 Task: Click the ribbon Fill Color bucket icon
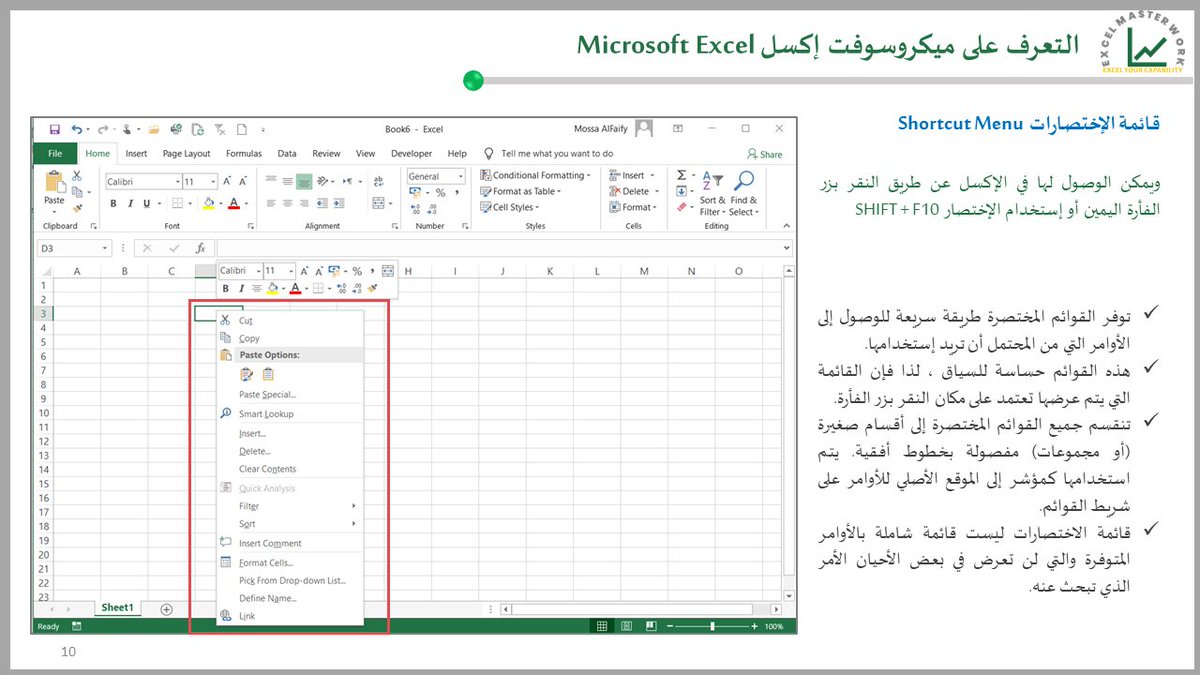[x=208, y=203]
